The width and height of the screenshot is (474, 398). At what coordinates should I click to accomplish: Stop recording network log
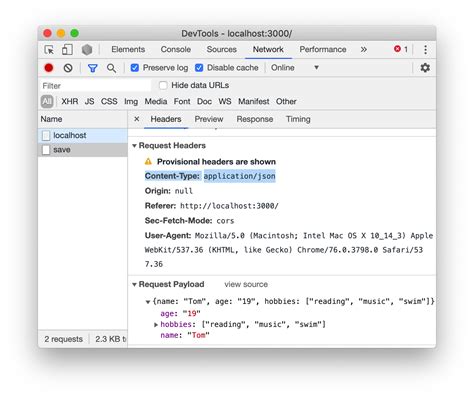point(49,68)
